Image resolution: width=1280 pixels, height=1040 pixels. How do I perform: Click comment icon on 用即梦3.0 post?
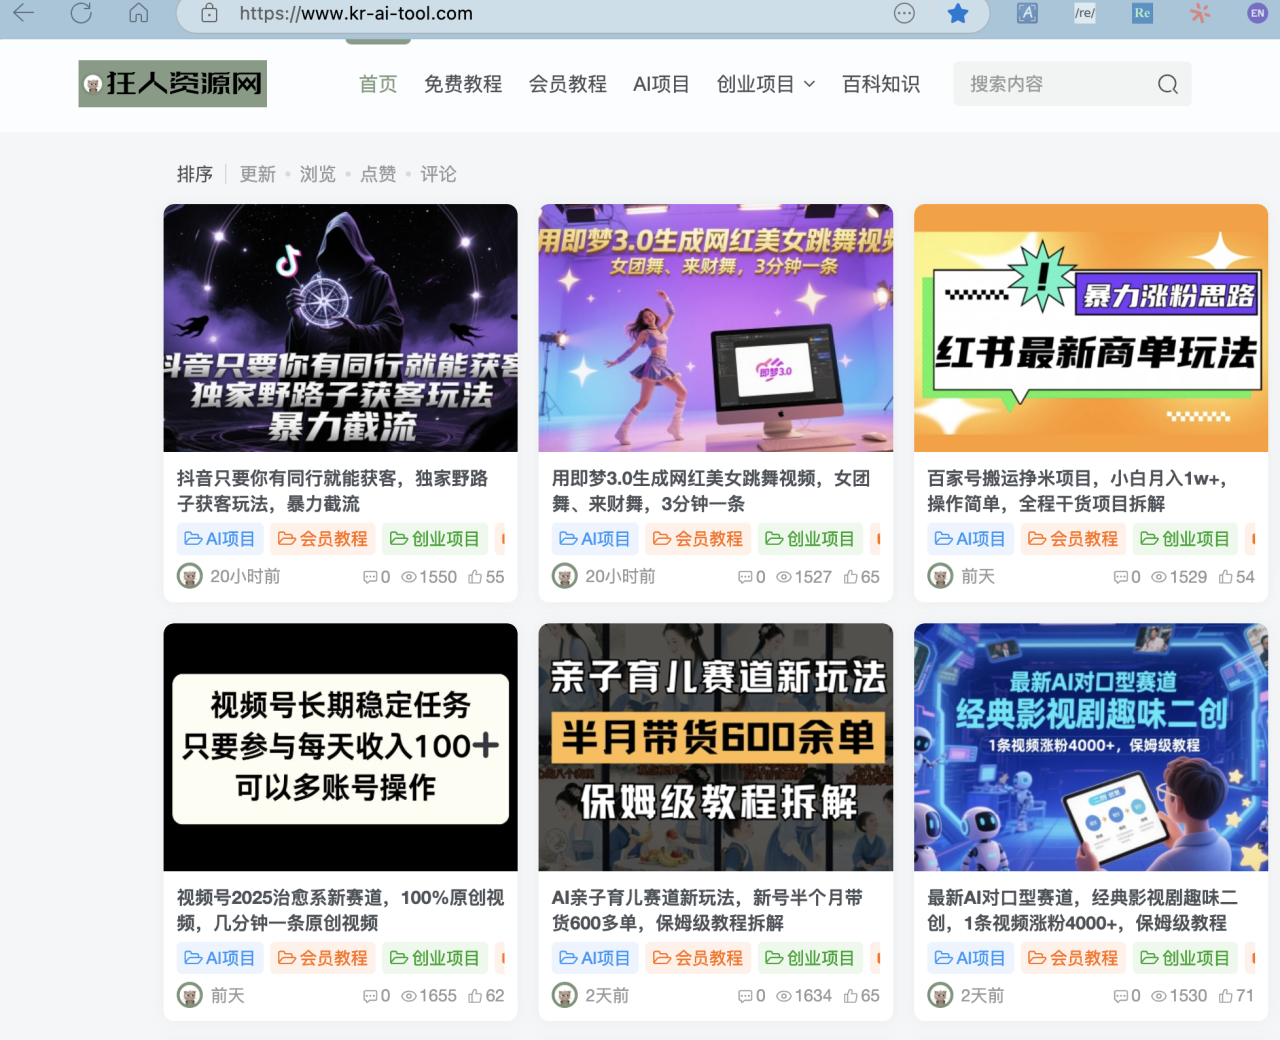[745, 577]
